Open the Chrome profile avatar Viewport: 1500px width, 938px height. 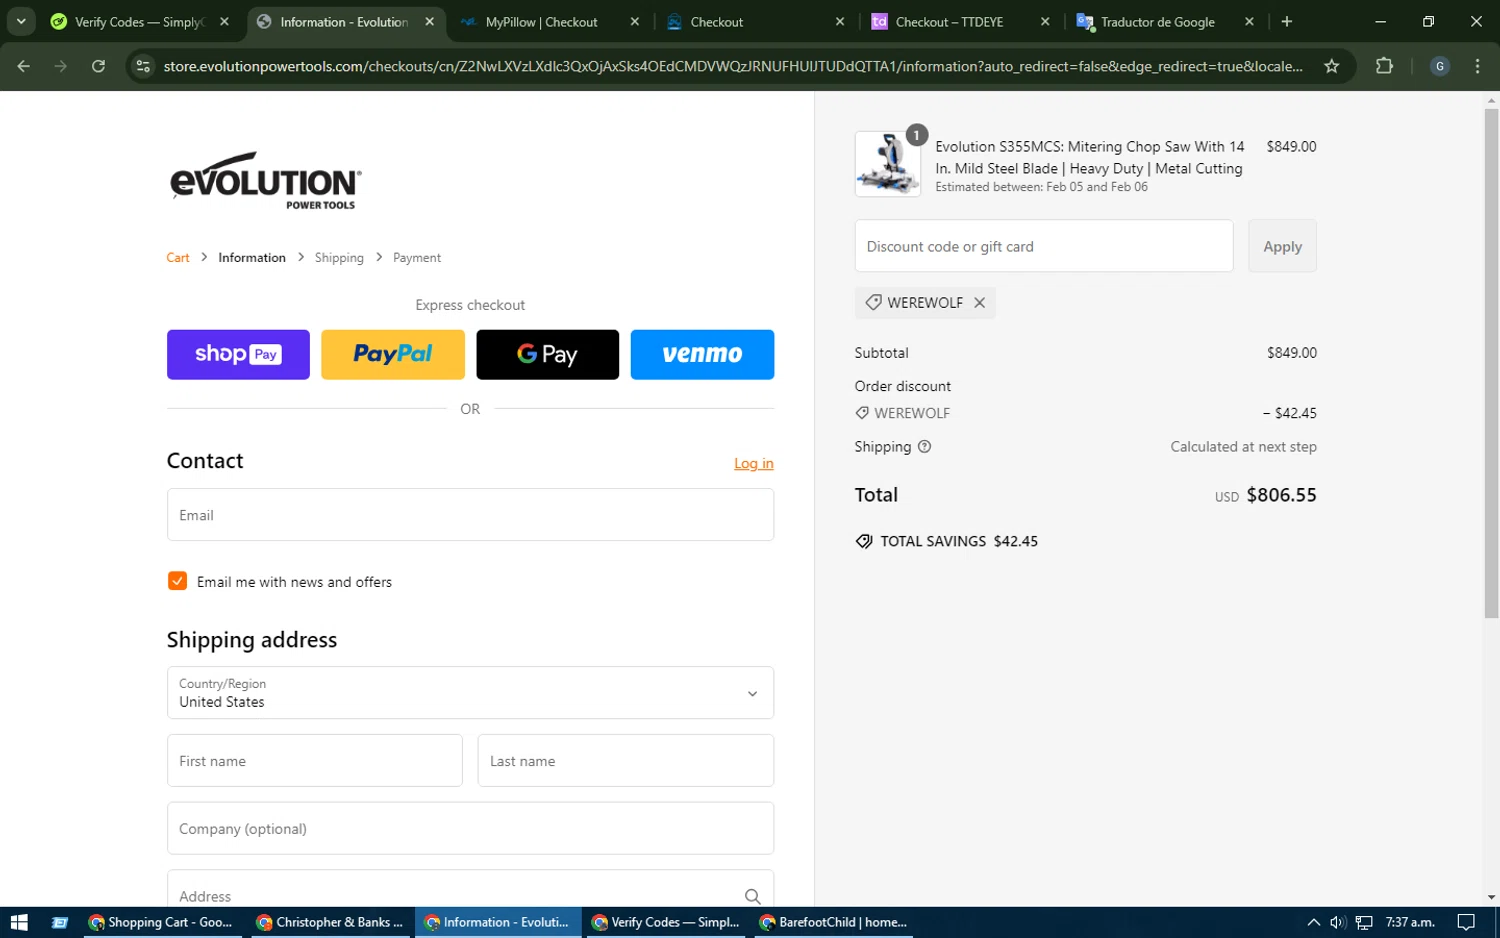click(x=1440, y=66)
